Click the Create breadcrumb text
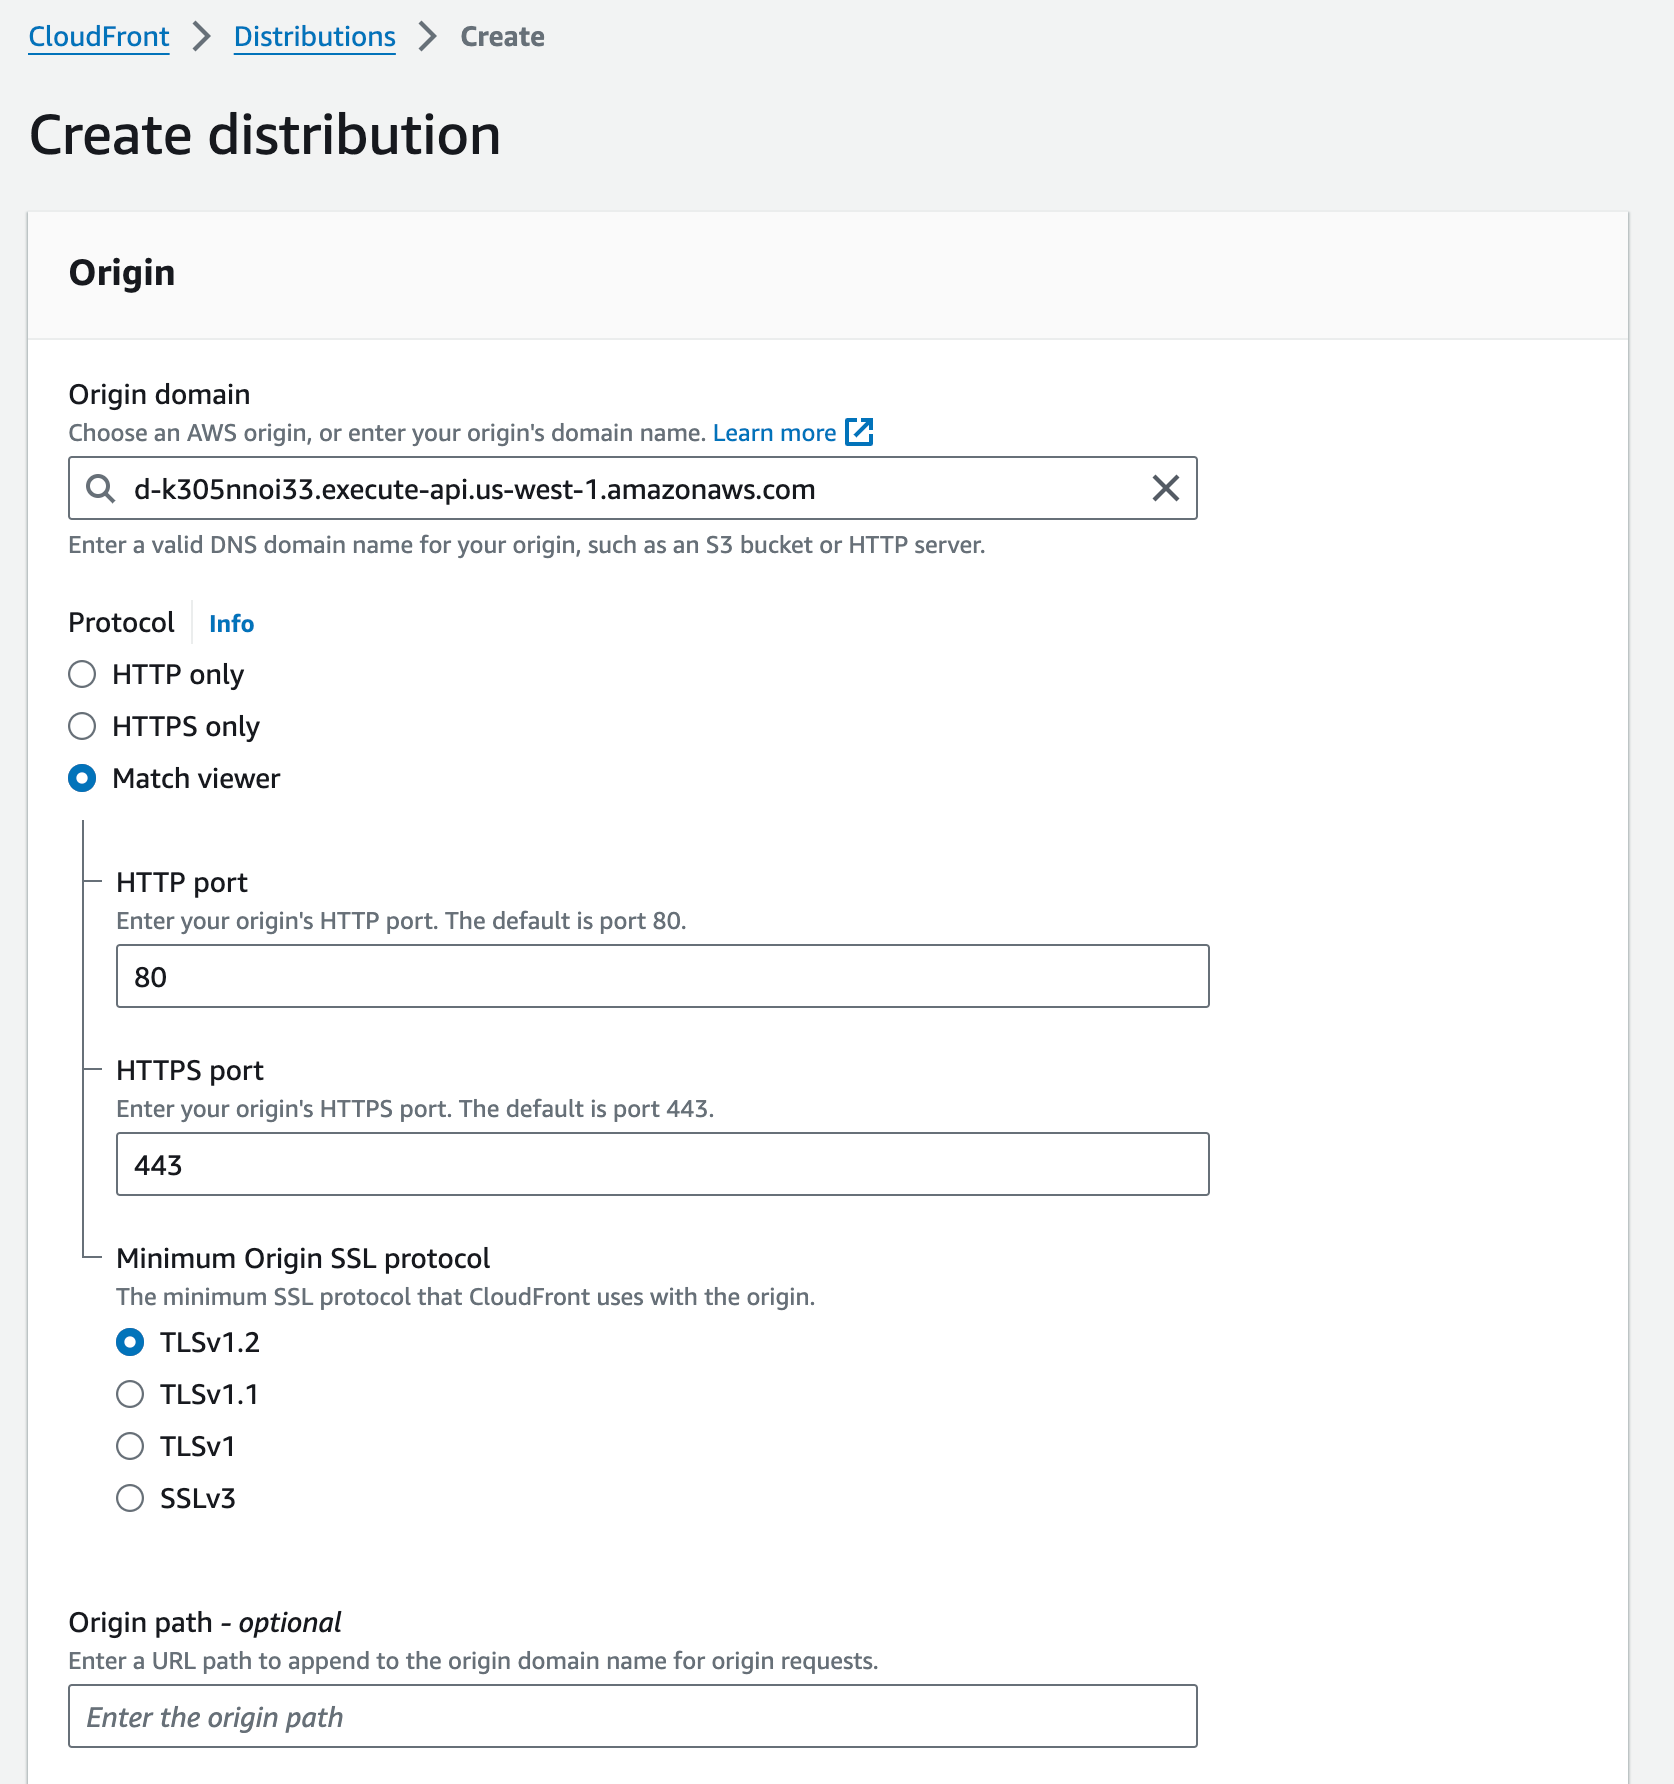 point(502,37)
